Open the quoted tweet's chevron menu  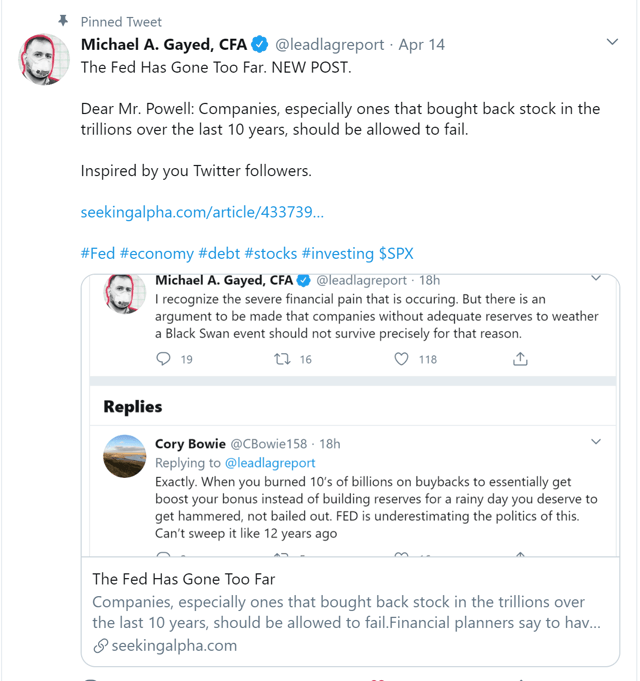coord(596,279)
